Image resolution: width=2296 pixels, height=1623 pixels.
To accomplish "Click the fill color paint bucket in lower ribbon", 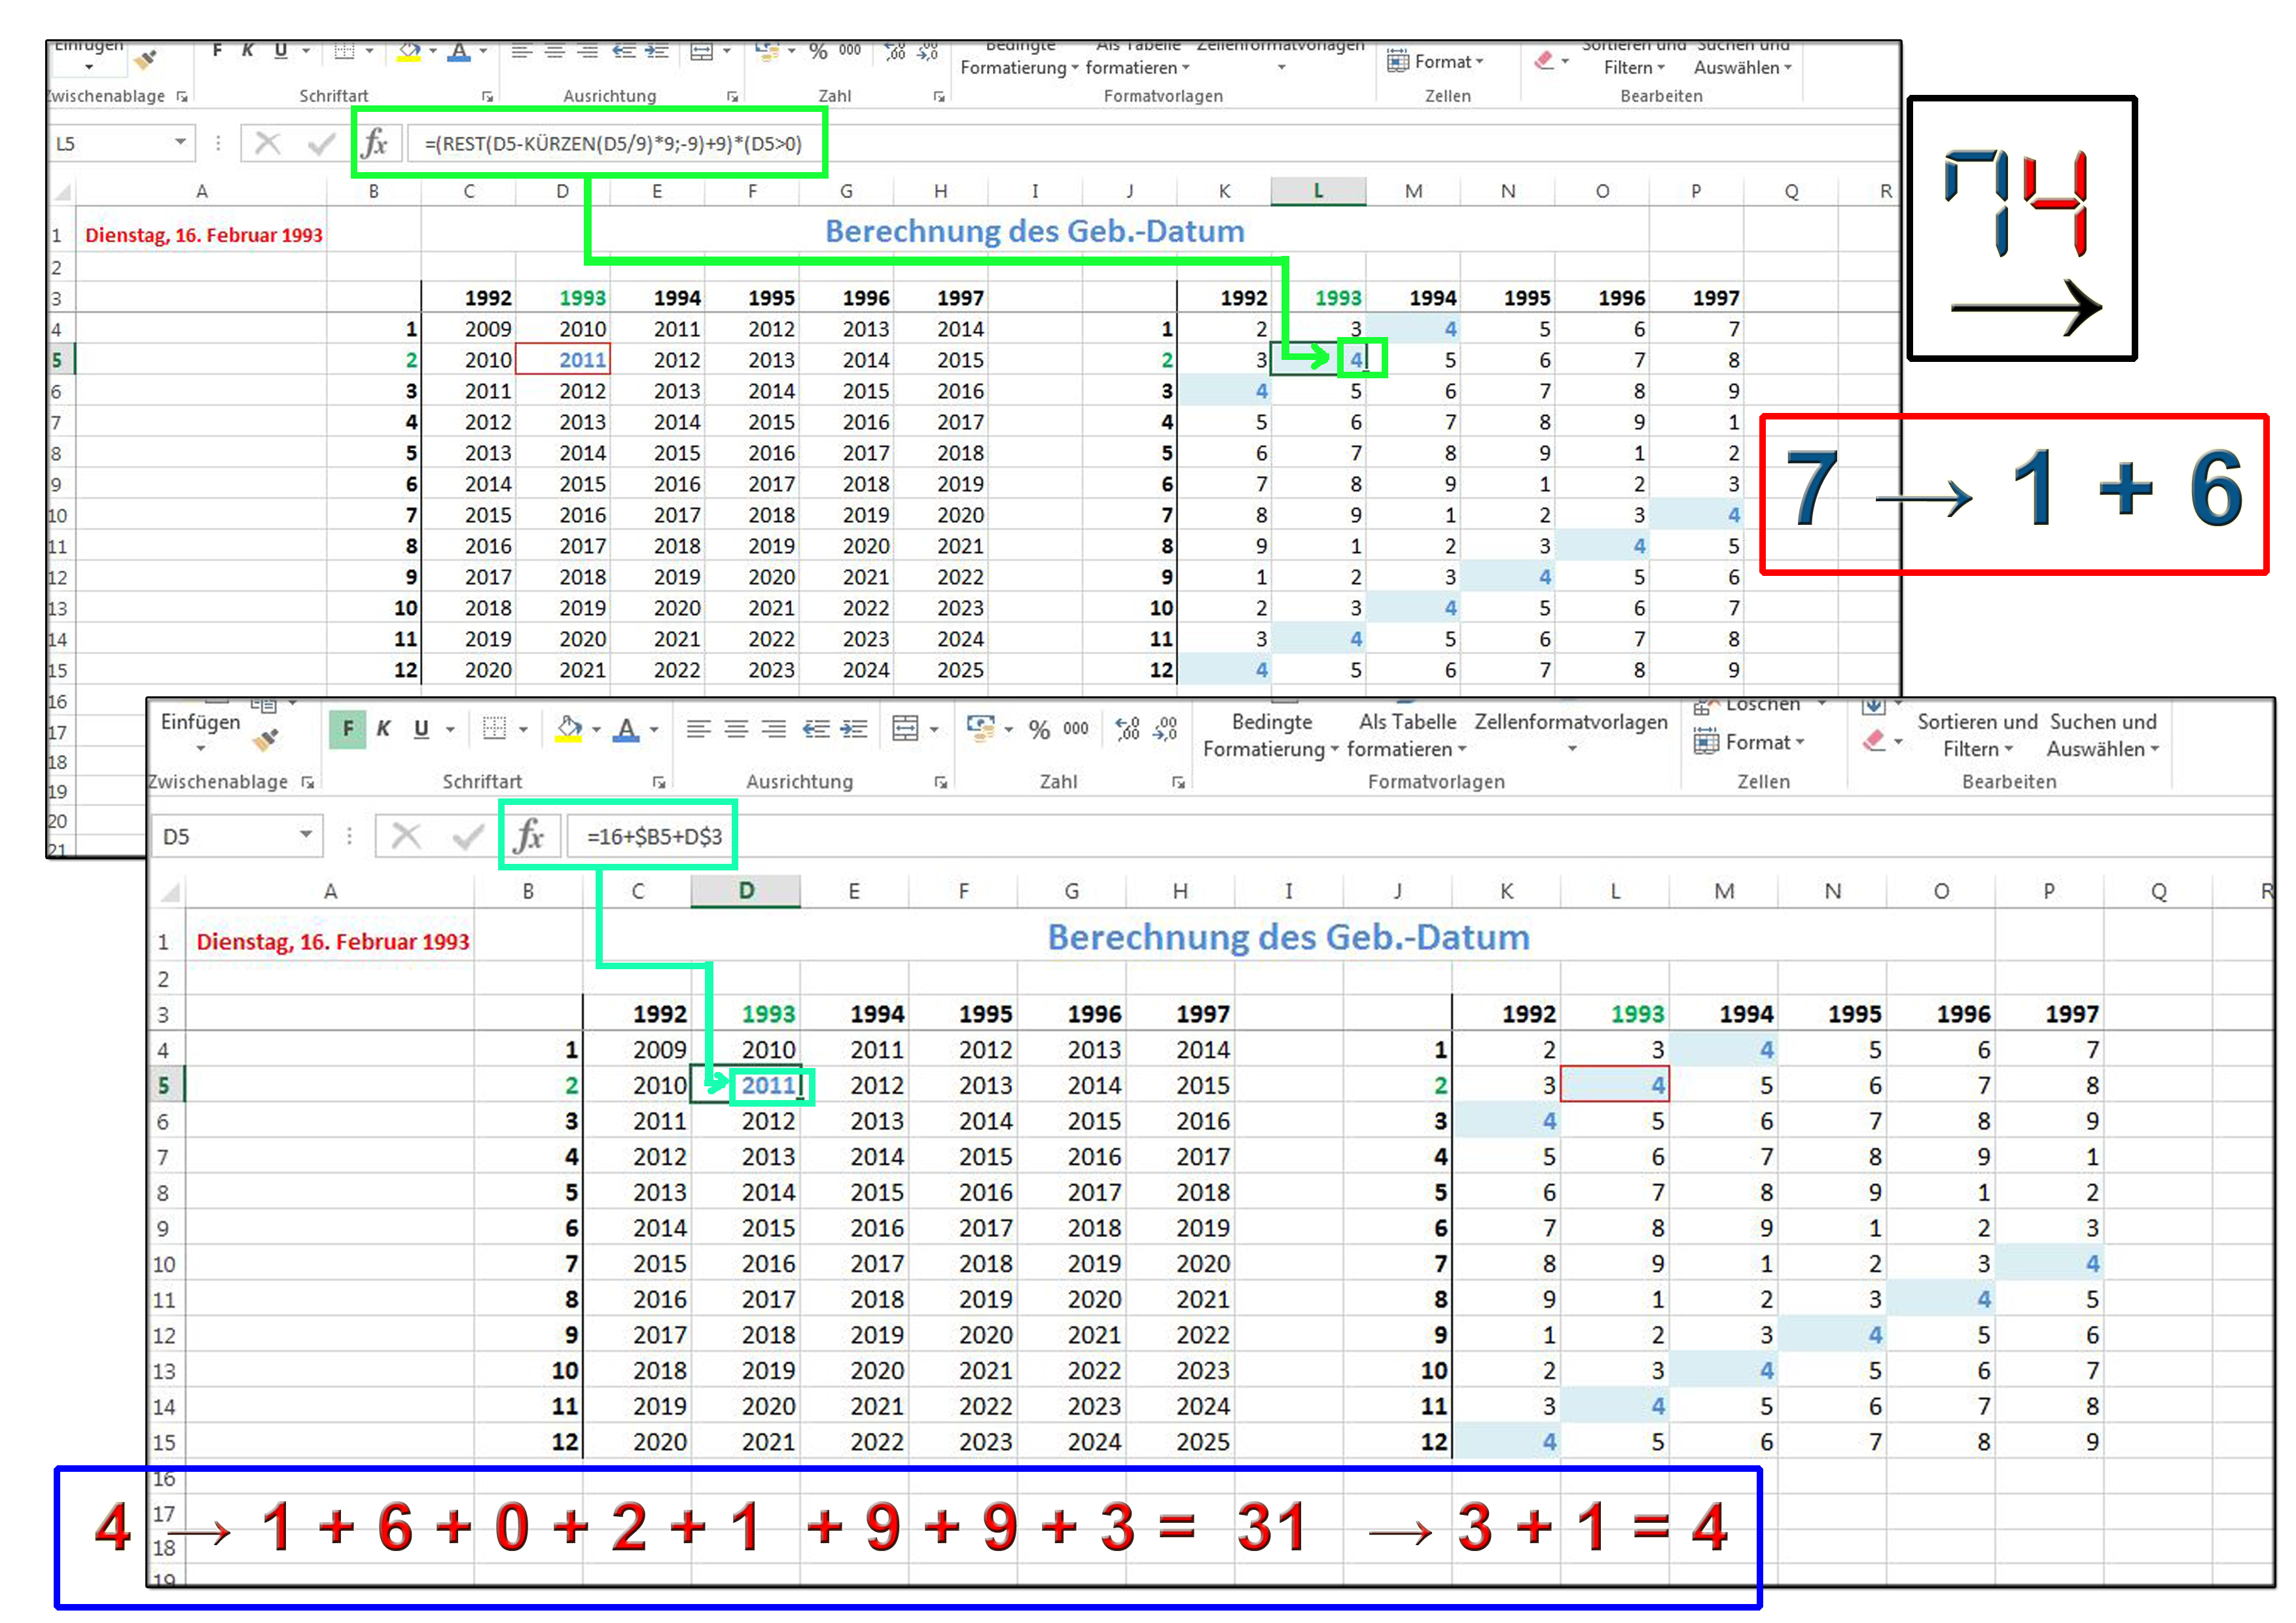I will [x=569, y=729].
